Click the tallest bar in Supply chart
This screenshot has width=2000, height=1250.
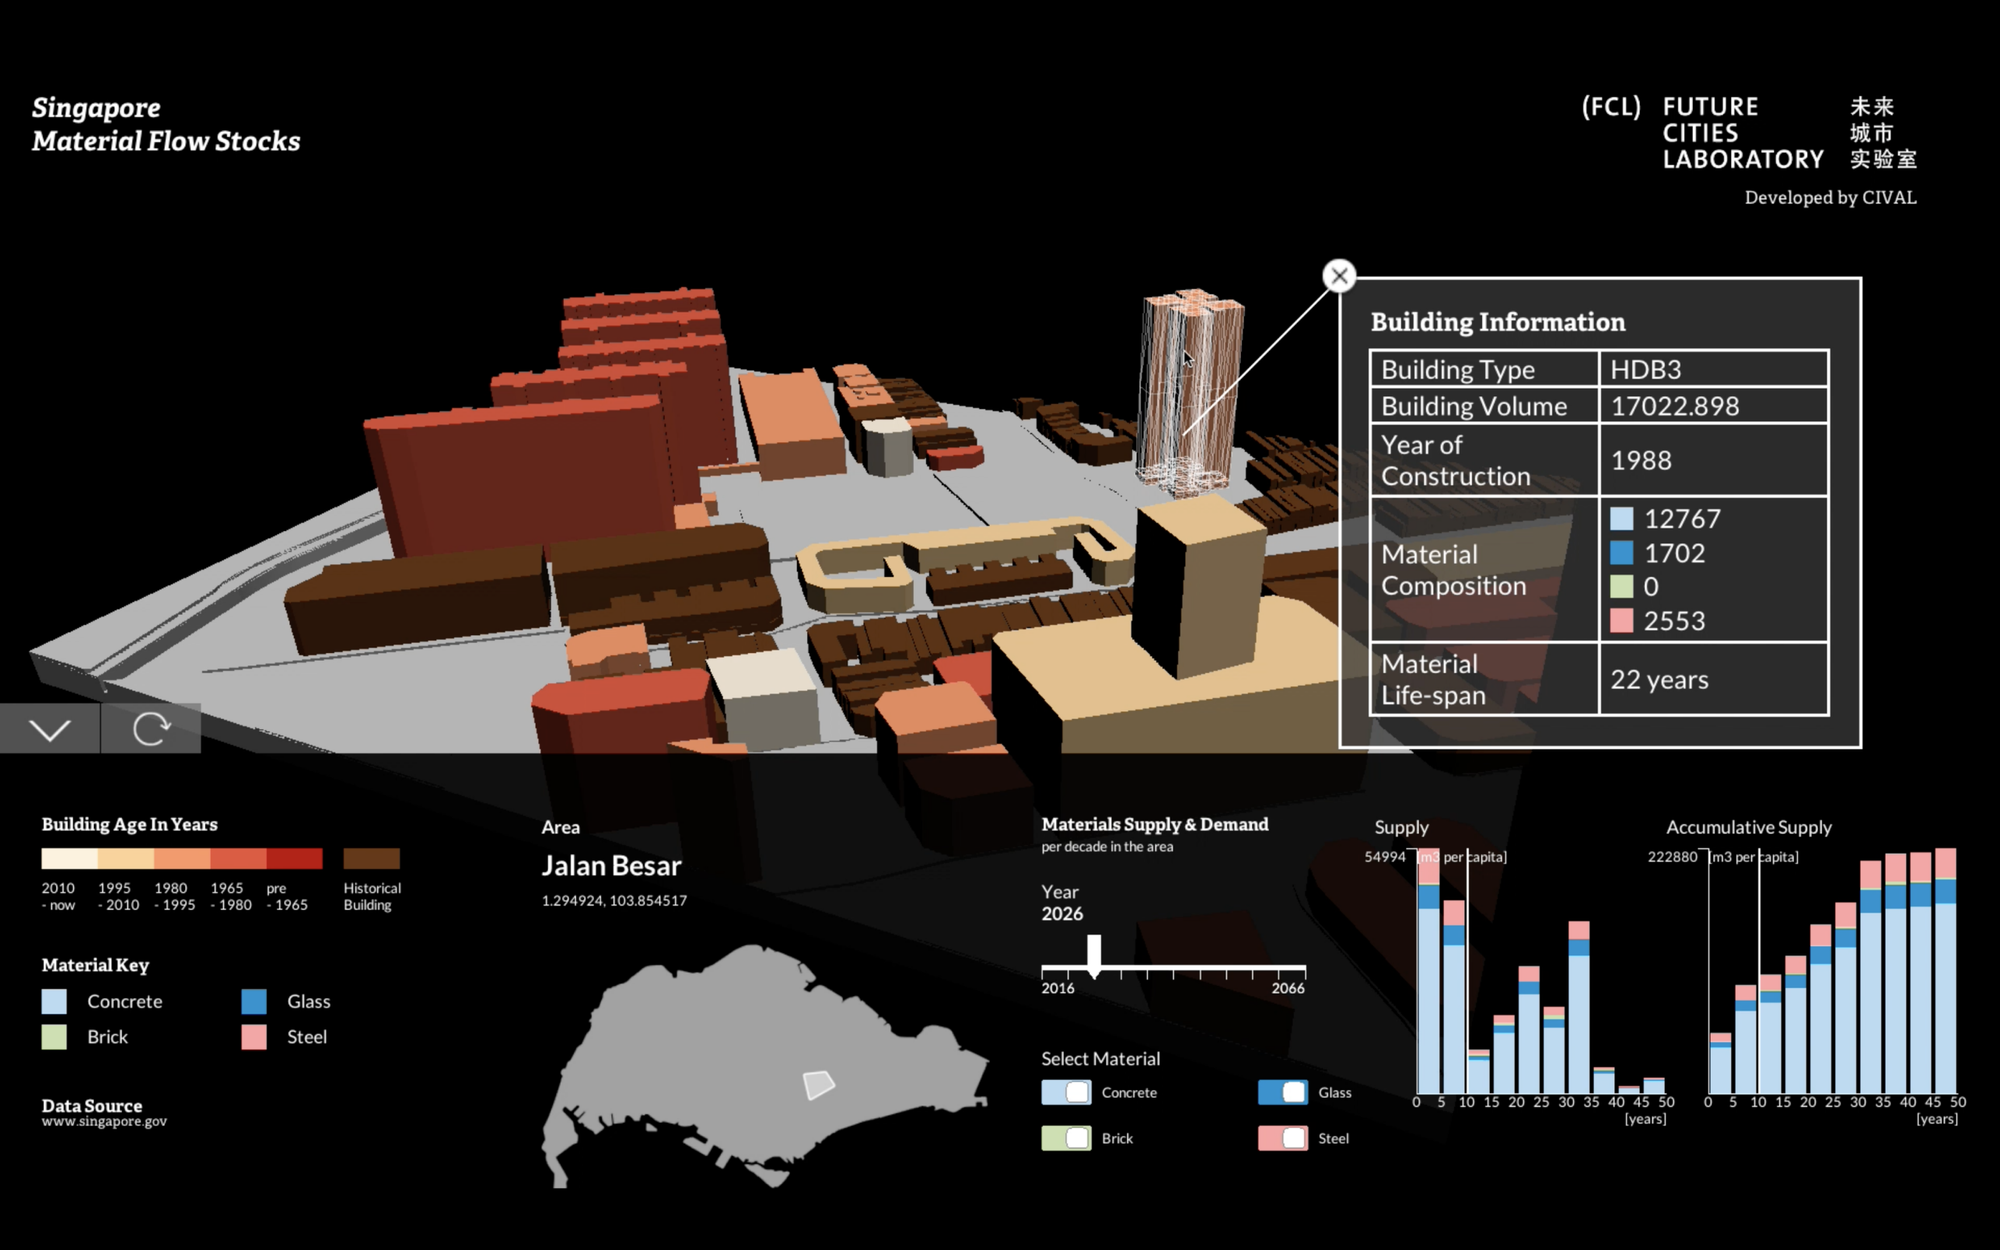(1429, 980)
